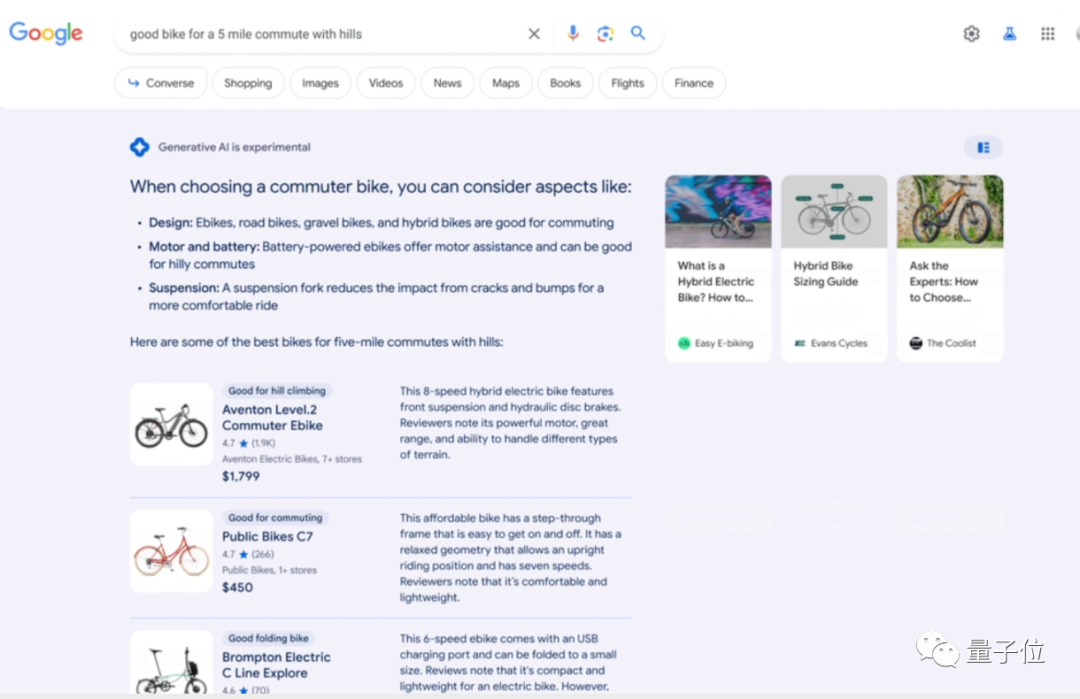Select the Finance filter chip
This screenshot has width=1080, height=699.
coord(694,83)
